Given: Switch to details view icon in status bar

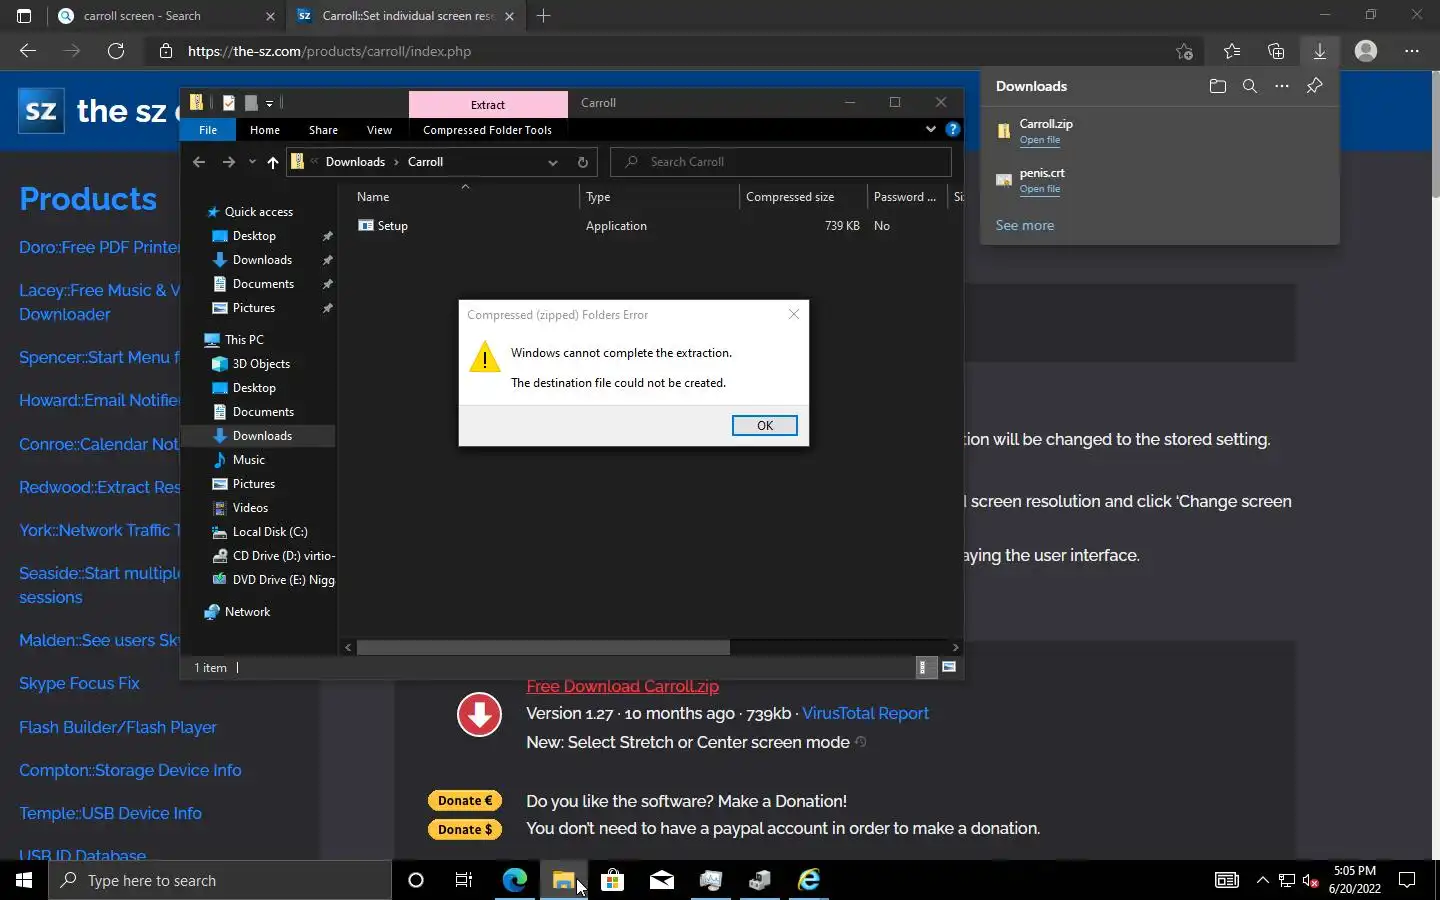Looking at the screenshot, I should click(x=926, y=667).
